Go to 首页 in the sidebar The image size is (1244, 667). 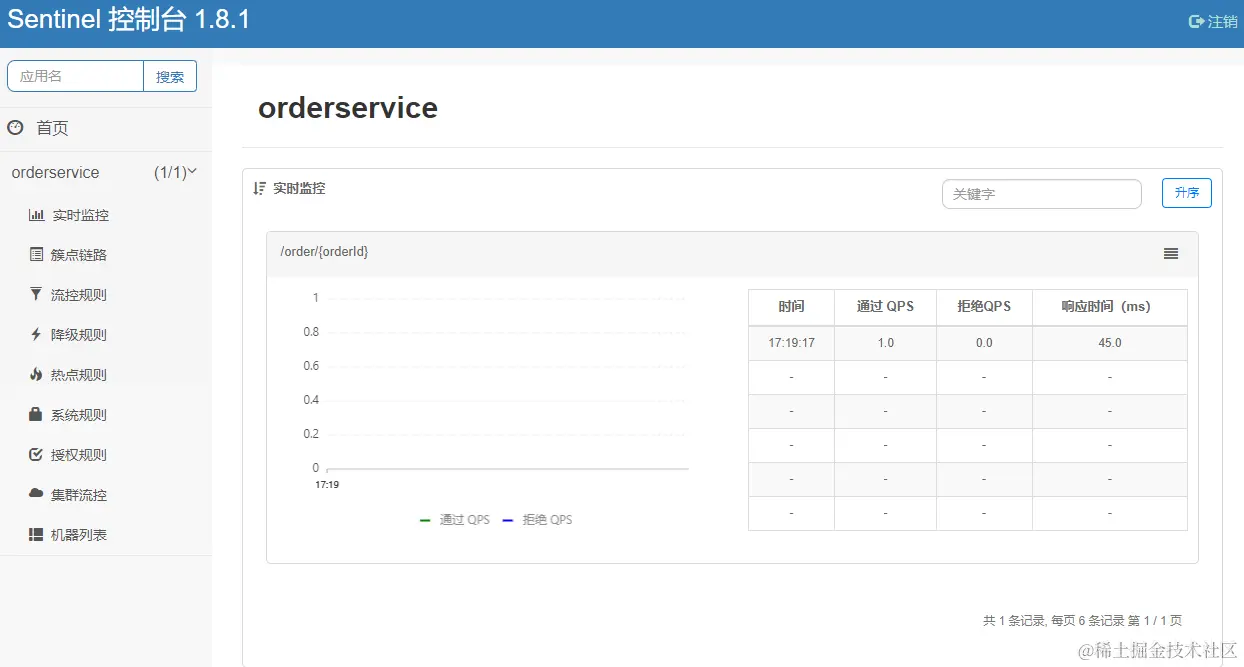(x=52, y=128)
